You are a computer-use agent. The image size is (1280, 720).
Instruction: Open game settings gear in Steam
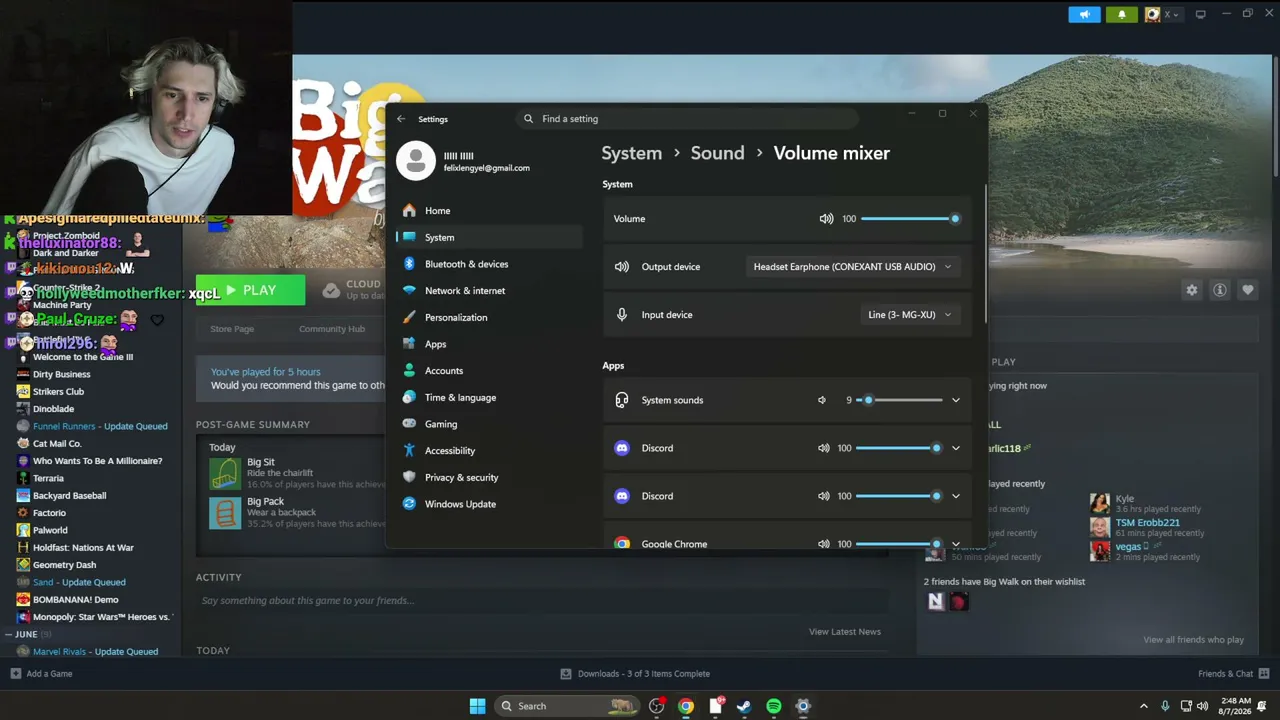(x=1191, y=290)
